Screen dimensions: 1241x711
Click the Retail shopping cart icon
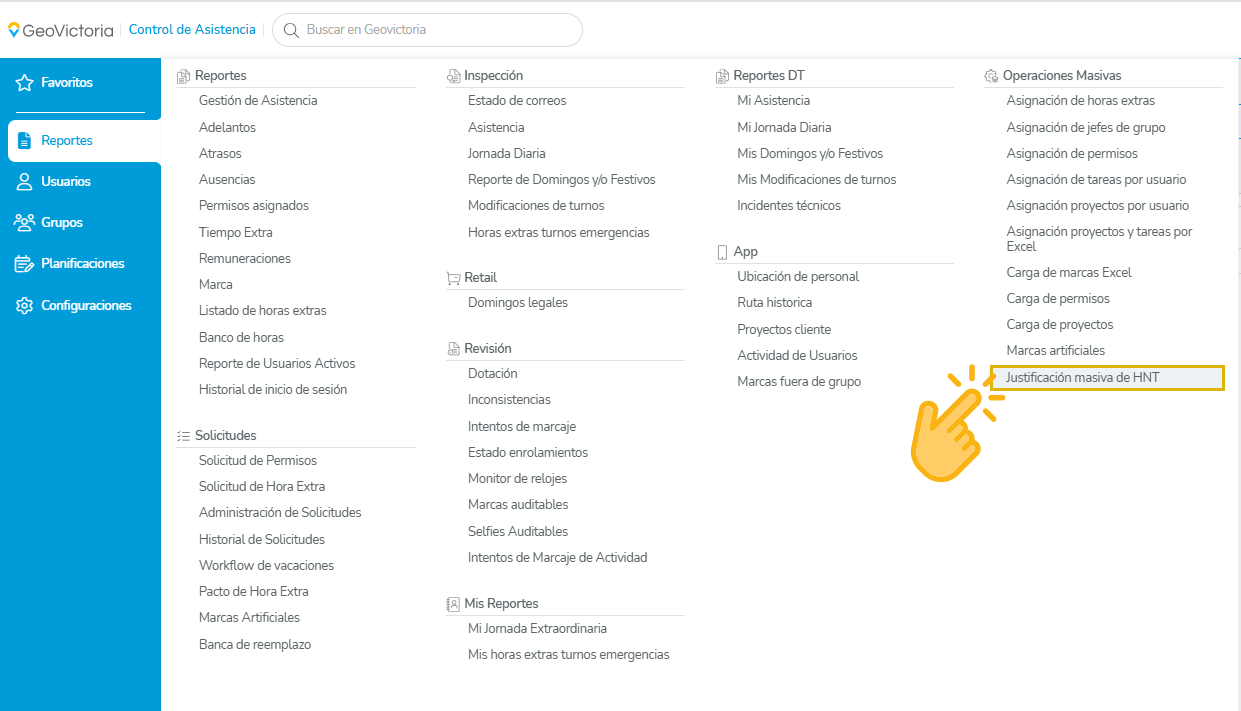(453, 278)
